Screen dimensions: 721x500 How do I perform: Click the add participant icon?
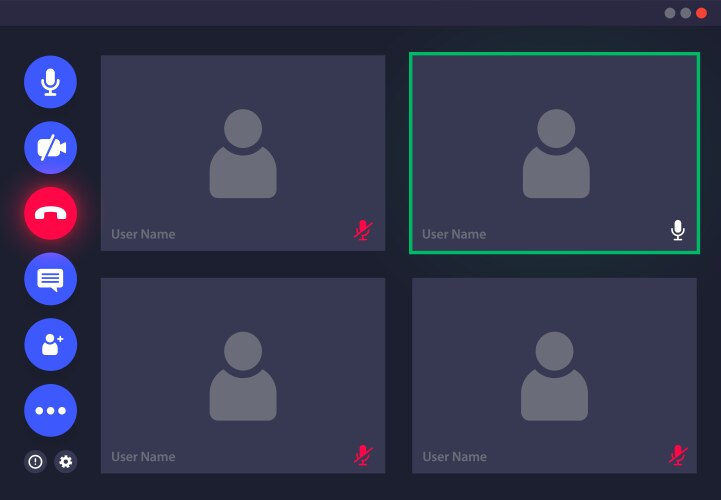pos(50,345)
